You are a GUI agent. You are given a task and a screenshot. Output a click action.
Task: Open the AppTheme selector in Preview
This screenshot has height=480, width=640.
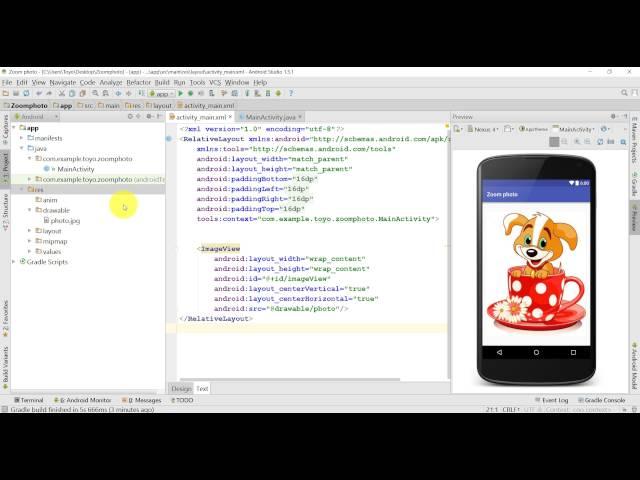(533, 129)
